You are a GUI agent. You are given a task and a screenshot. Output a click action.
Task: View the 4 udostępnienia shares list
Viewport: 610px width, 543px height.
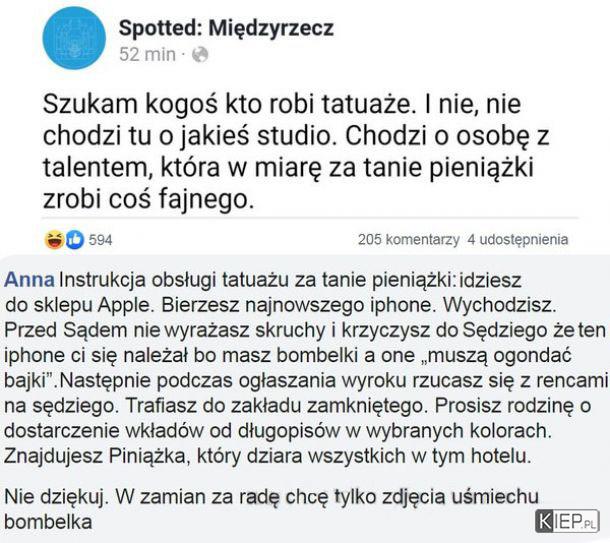[x=518, y=240]
